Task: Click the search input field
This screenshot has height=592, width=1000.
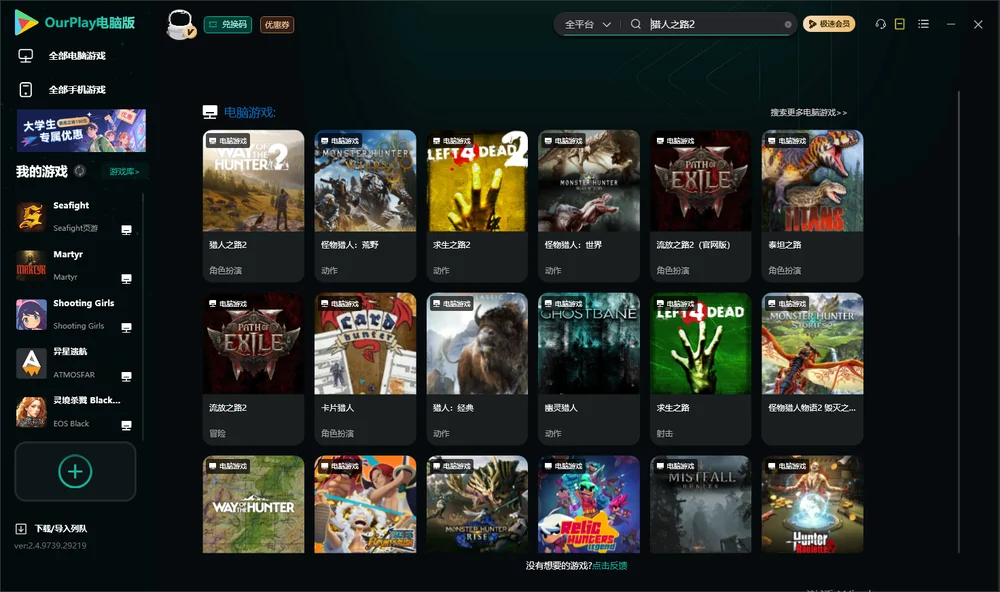Action: pos(716,24)
